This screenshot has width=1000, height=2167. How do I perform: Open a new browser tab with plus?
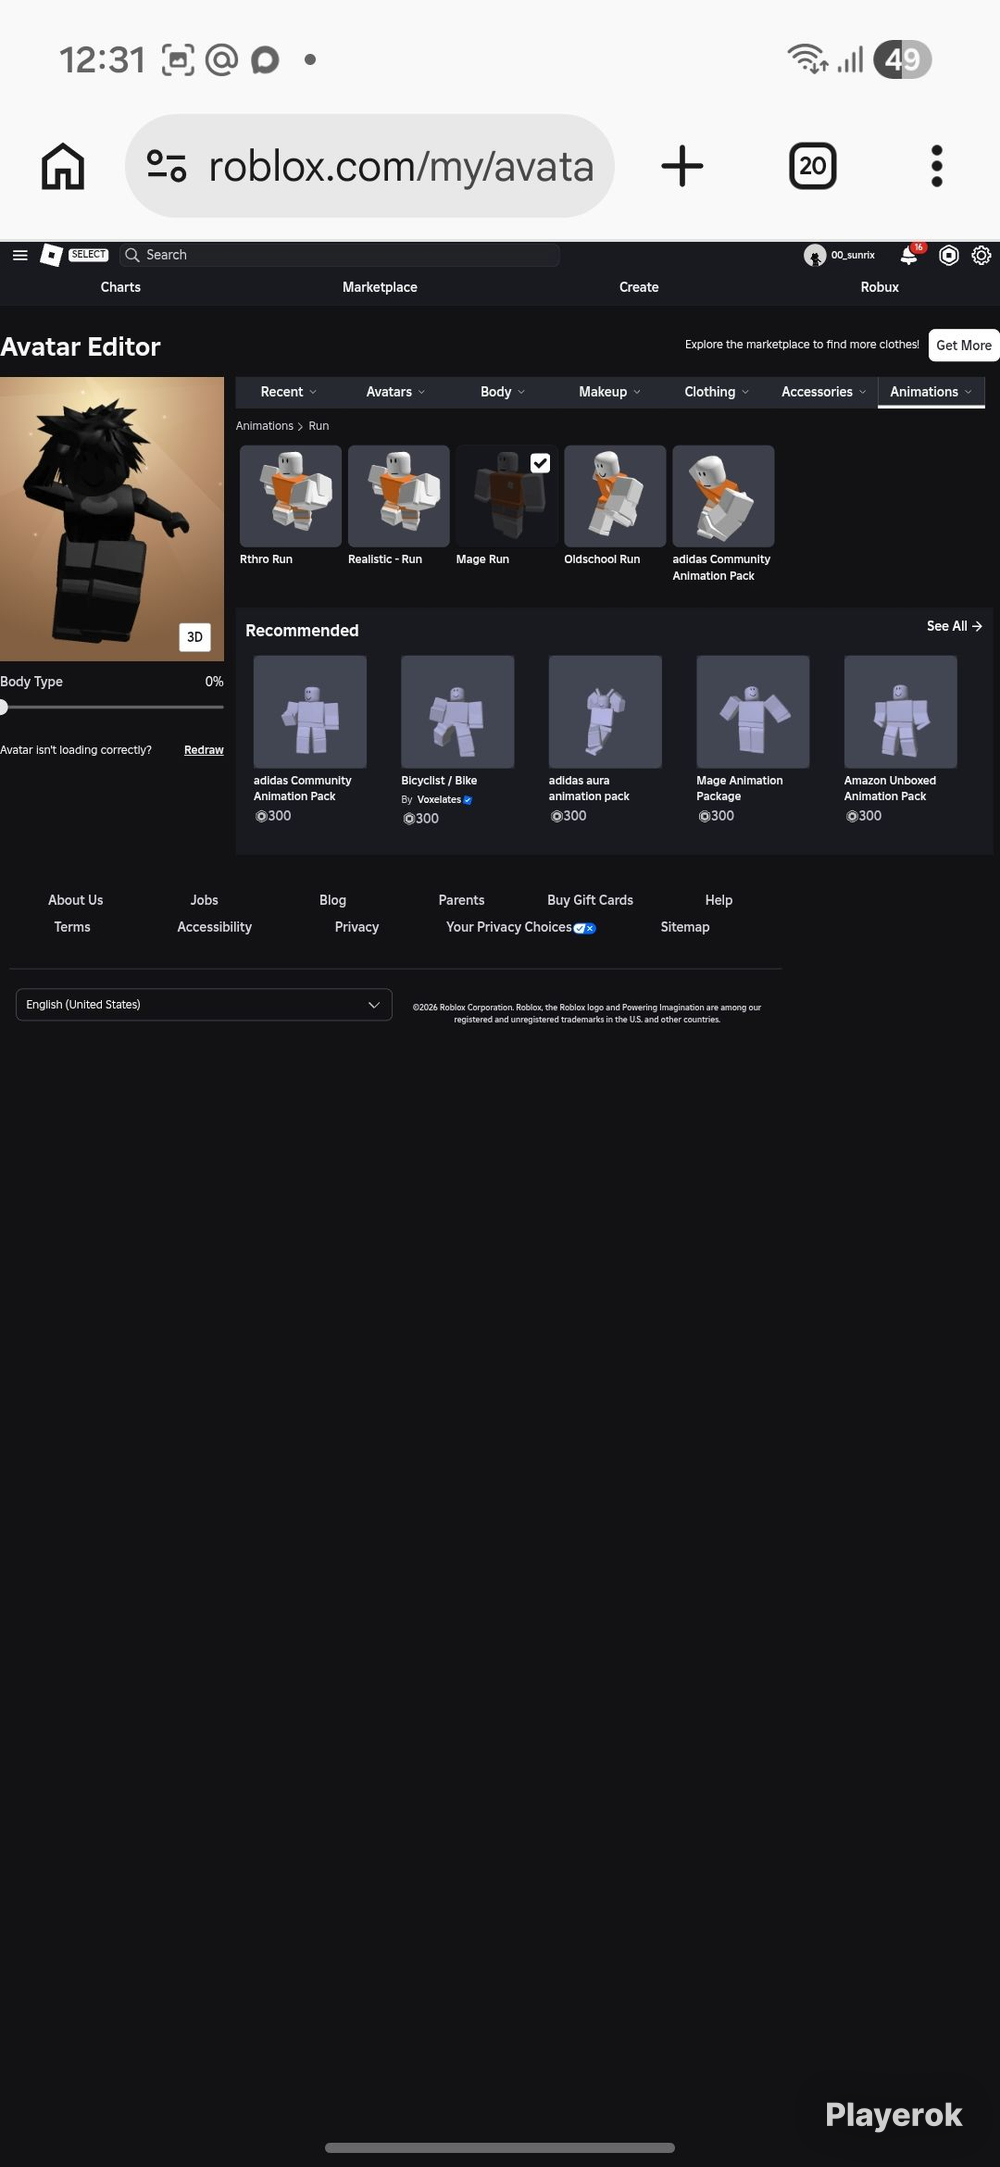pyautogui.click(x=683, y=166)
